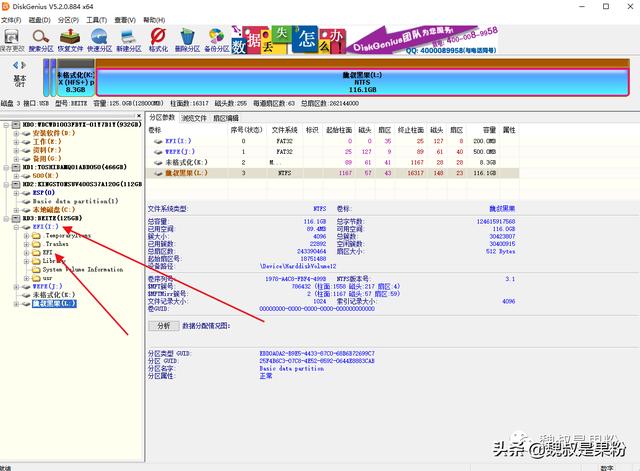Open the 工具(T) menu
Viewport: 640px width, 471px height.
pyautogui.click(x=96, y=20)
